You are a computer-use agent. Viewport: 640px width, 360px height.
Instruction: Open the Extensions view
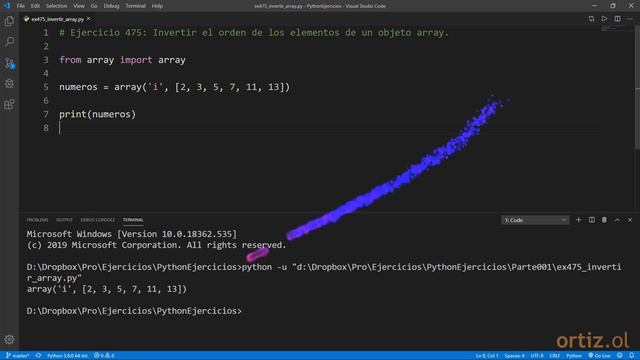point(9,104)
